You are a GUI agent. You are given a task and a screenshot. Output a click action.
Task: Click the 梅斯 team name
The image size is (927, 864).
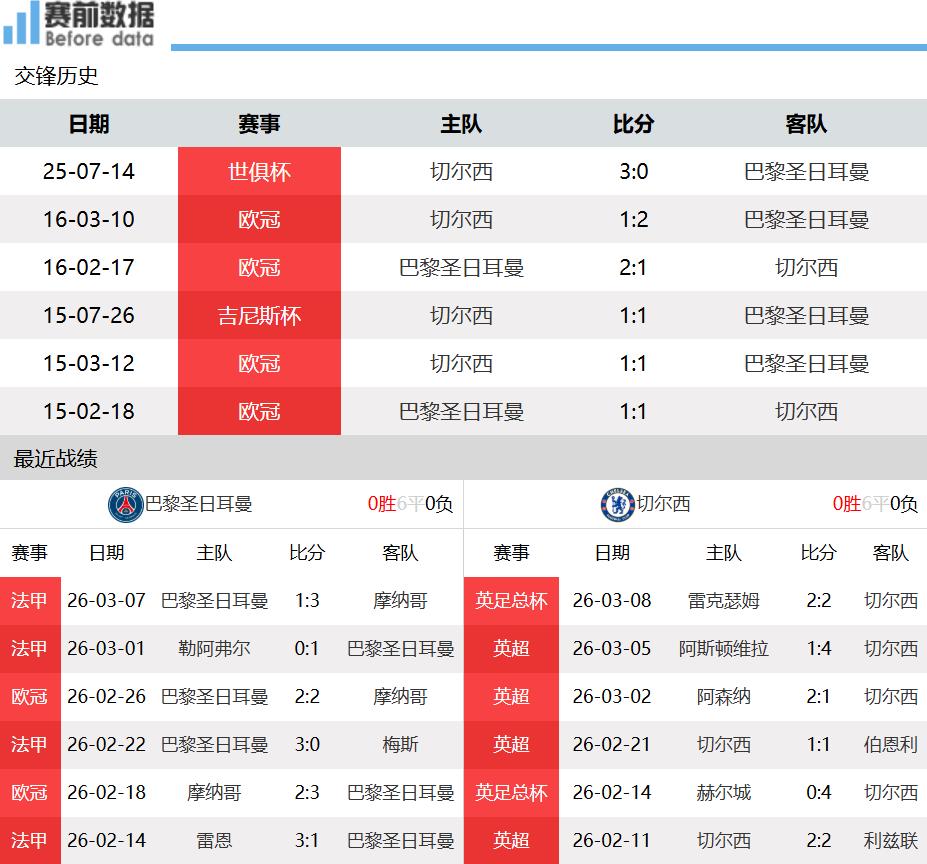pyautogui.click(x=400, y=745)
